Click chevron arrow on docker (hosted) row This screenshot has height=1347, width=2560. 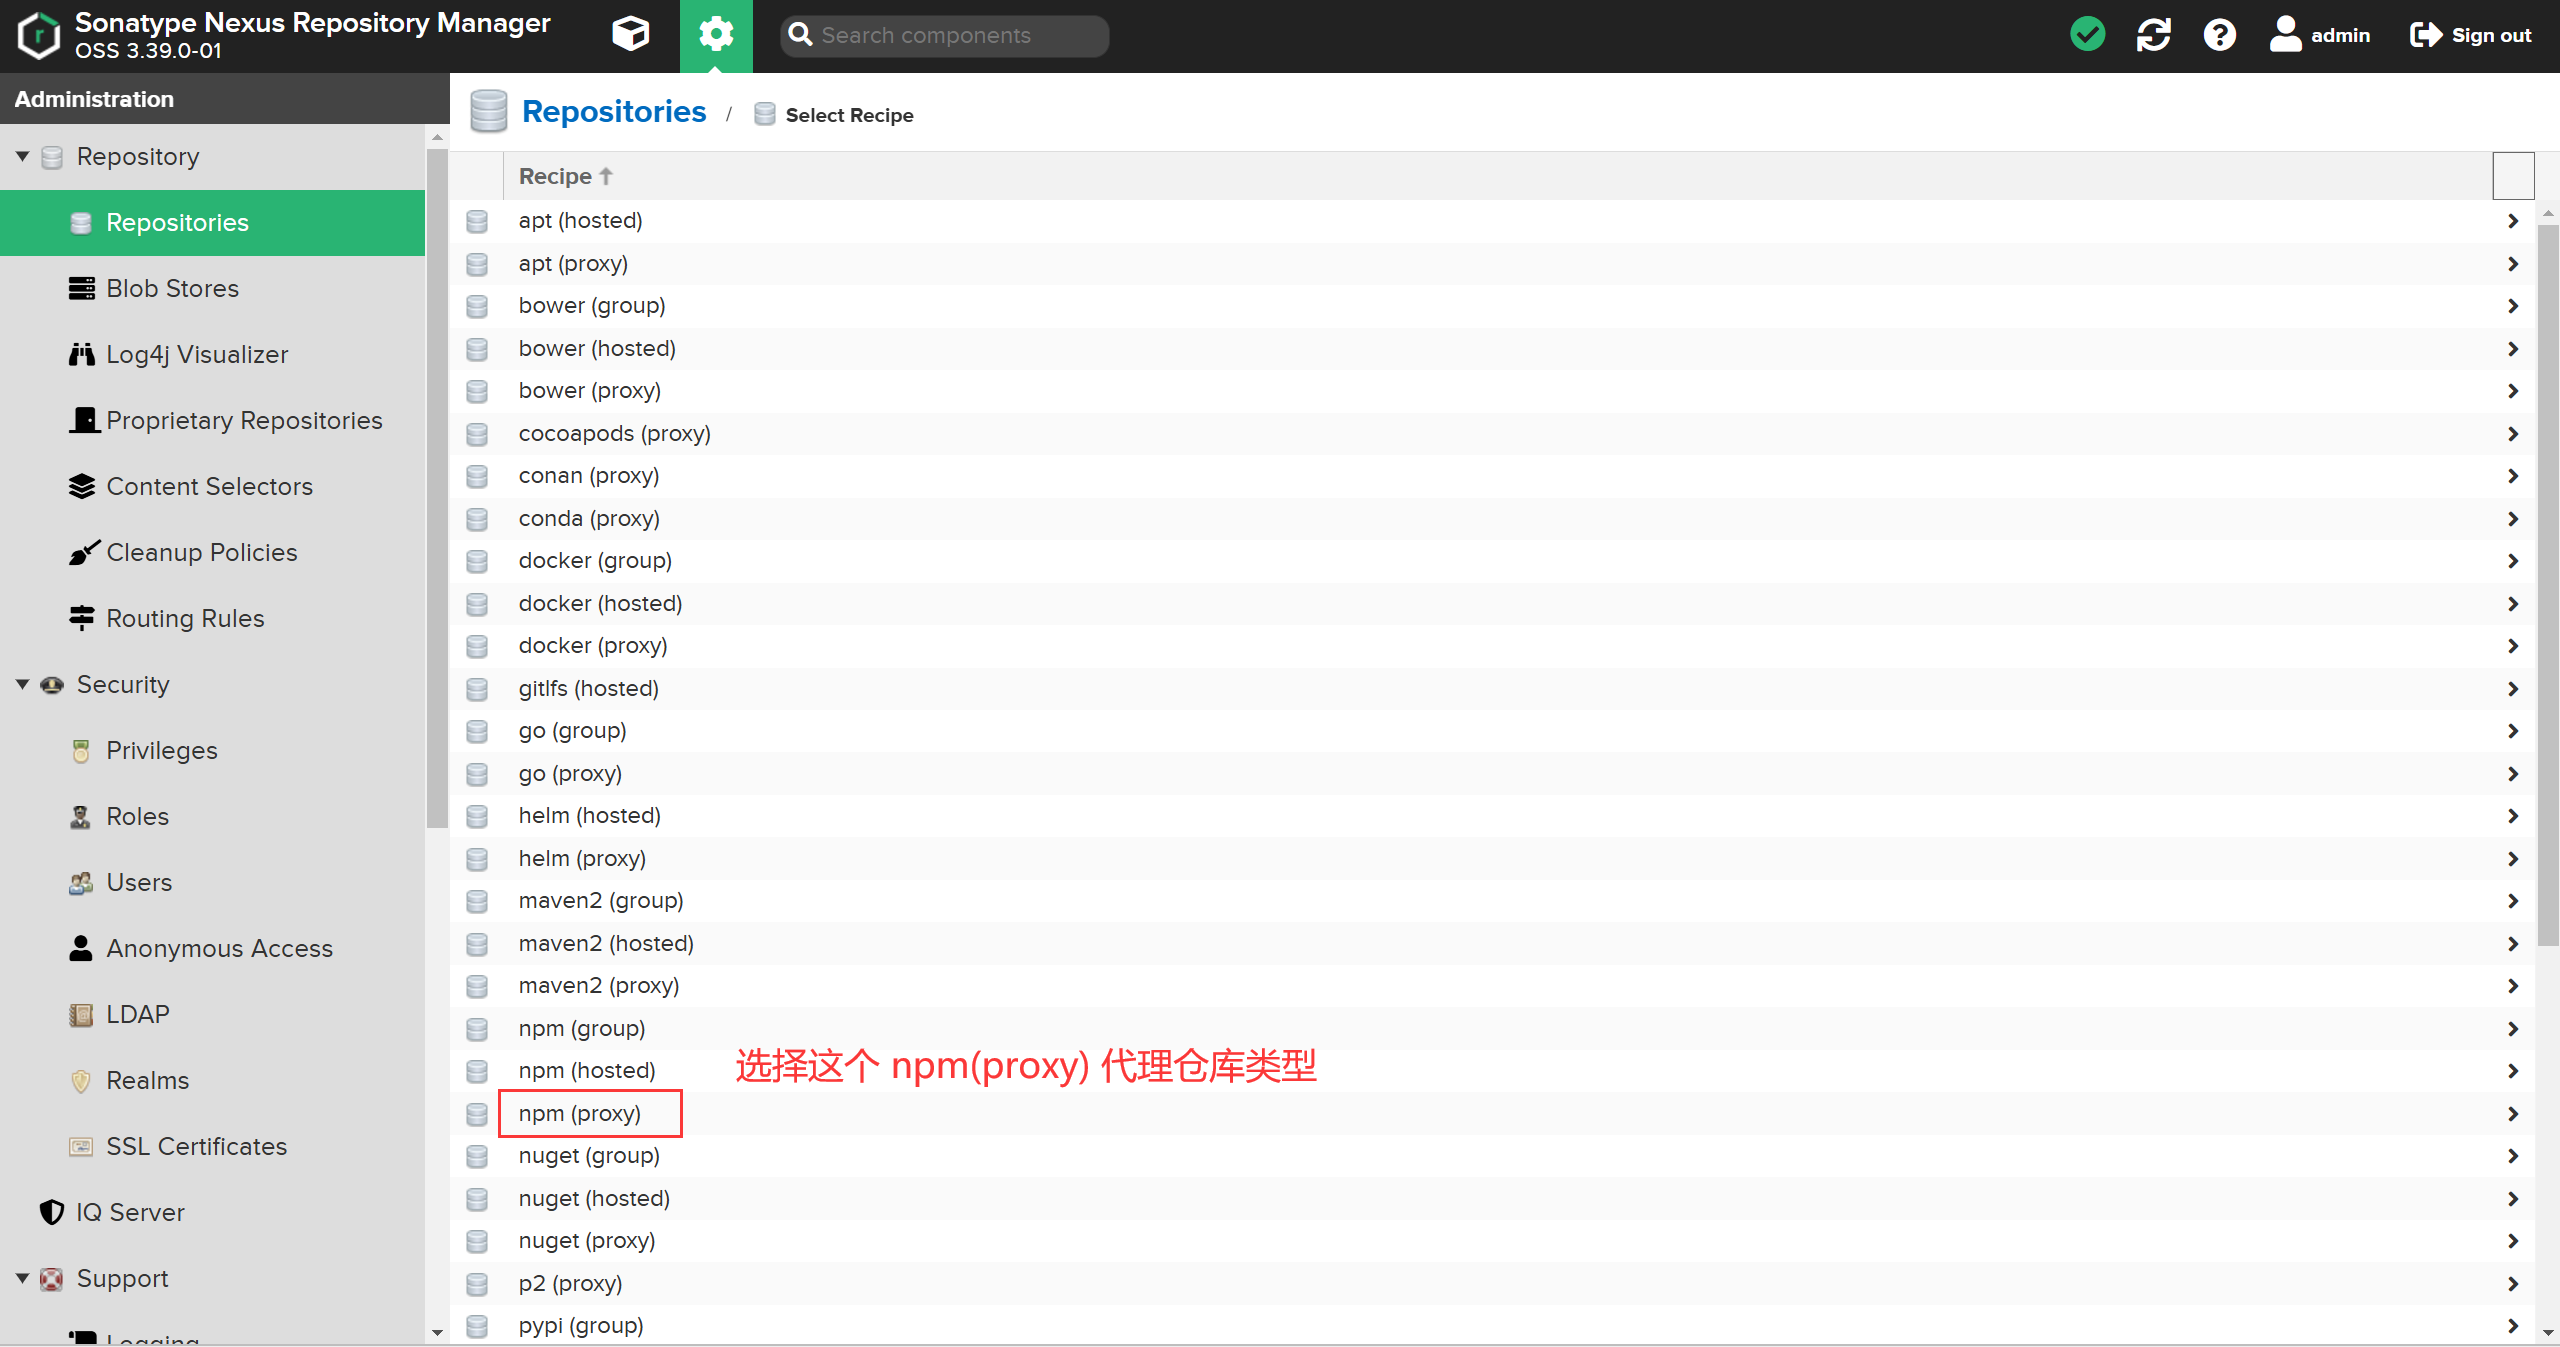coord(2512,604)
